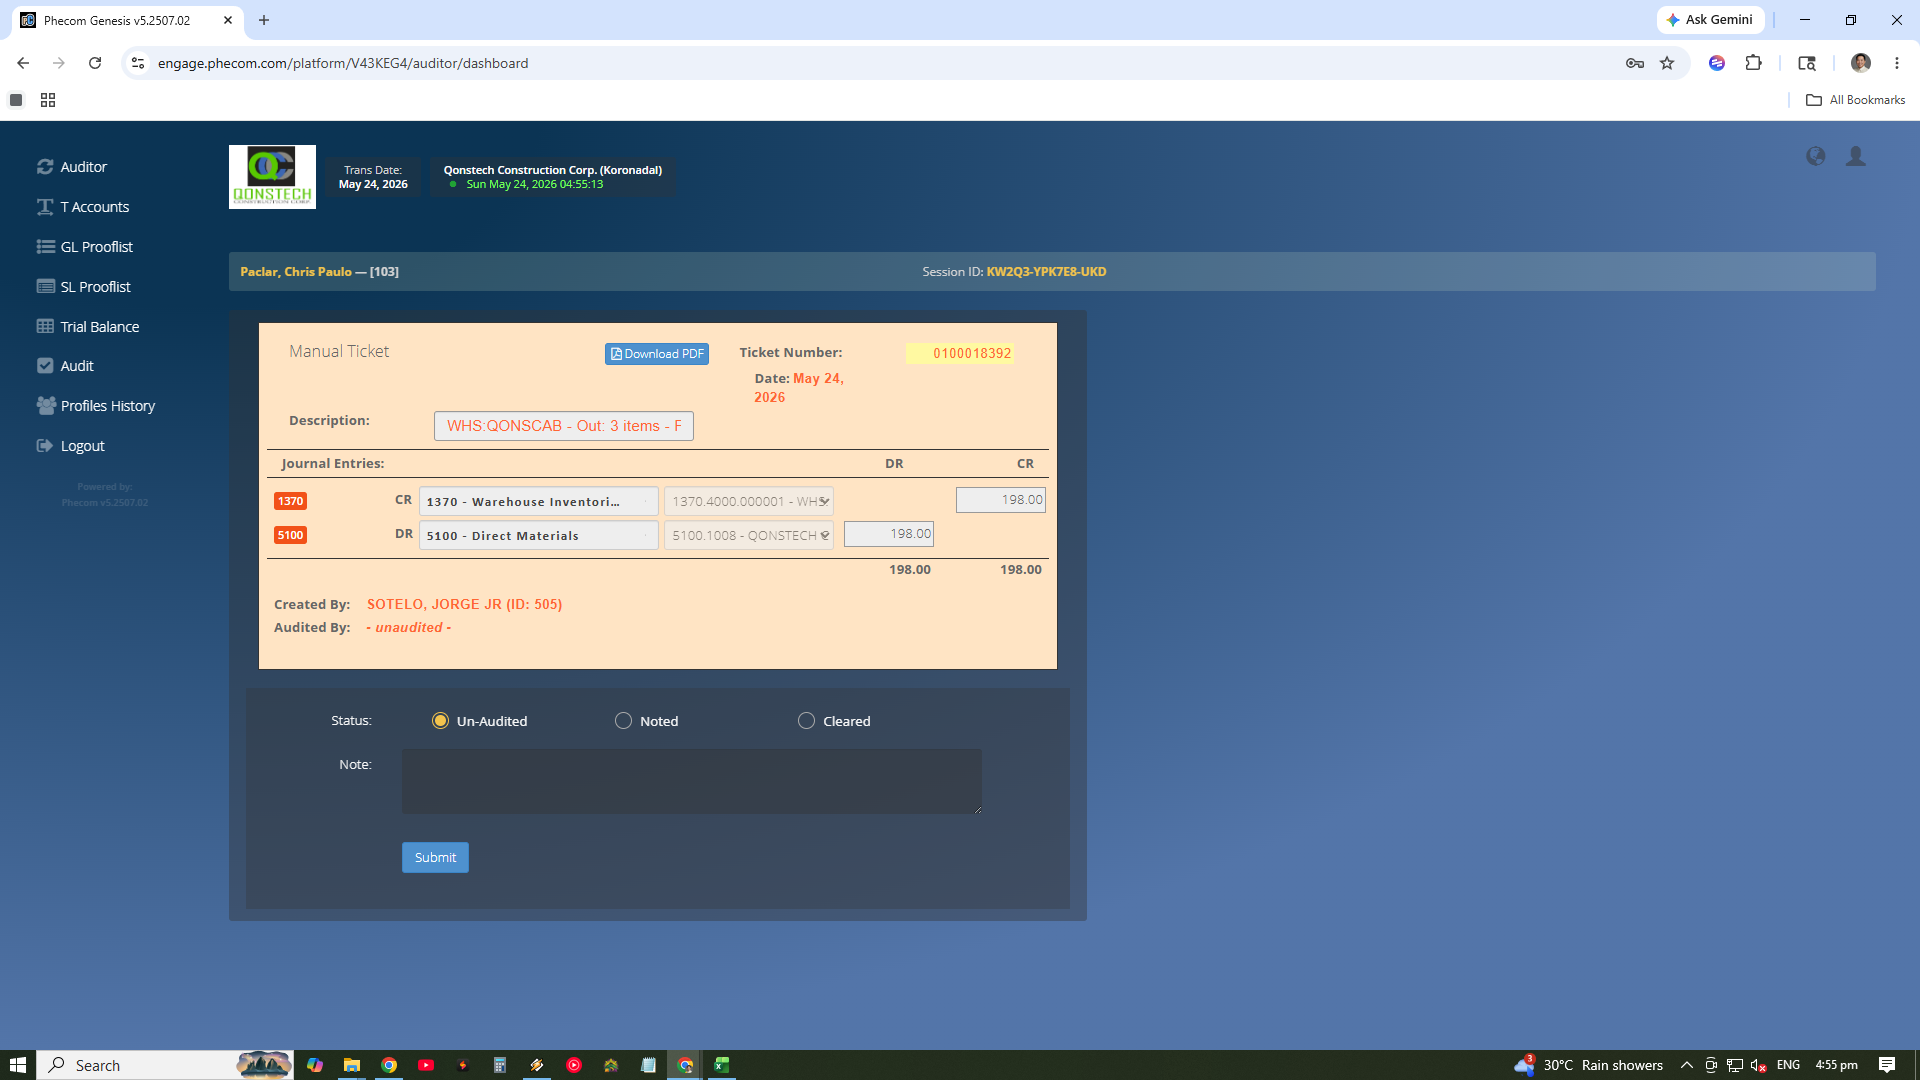
Task: Click the globe icon in header
Action: [1815, 156]
